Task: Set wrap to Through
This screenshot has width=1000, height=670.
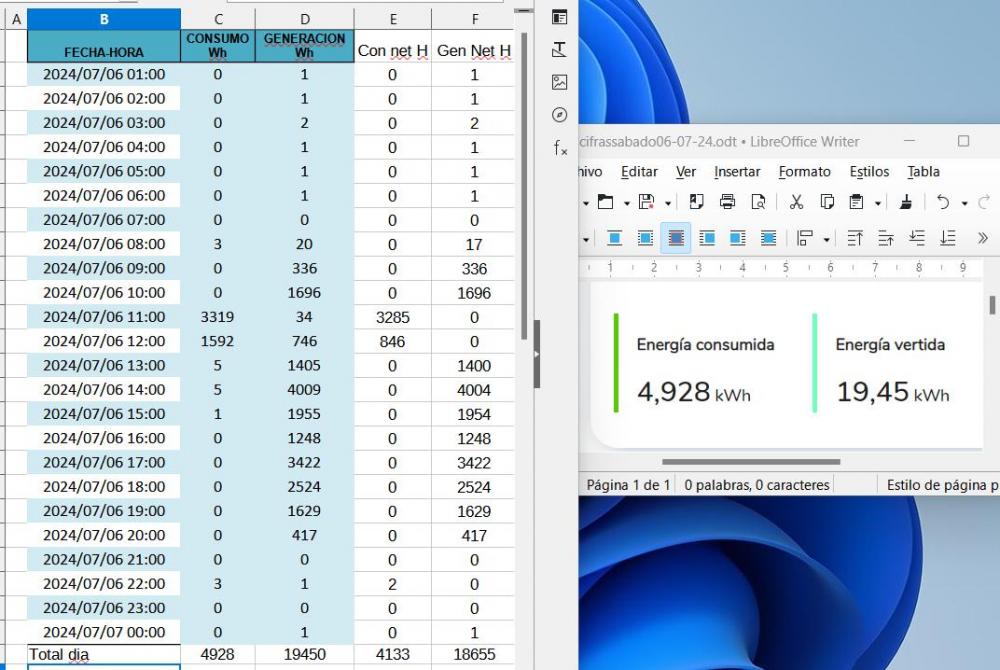Action: [x=768, y=238]
